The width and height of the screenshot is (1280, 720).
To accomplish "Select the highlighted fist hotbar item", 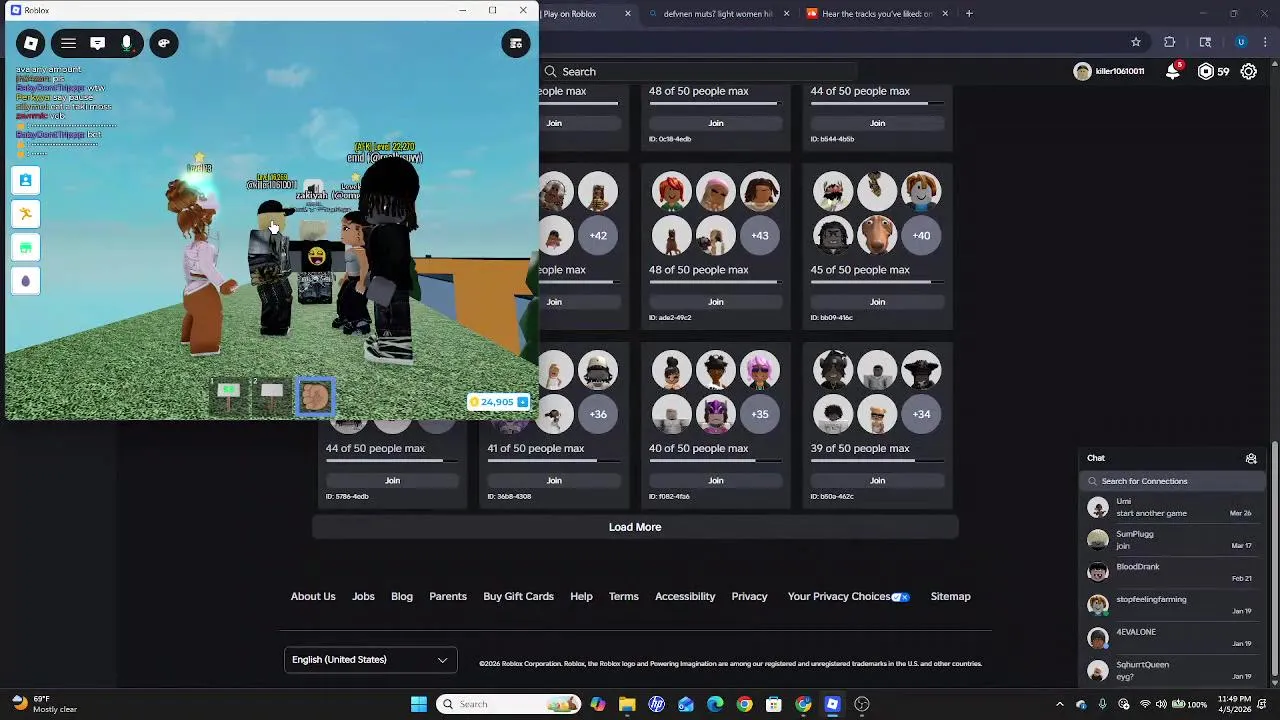I will (315, 397).
